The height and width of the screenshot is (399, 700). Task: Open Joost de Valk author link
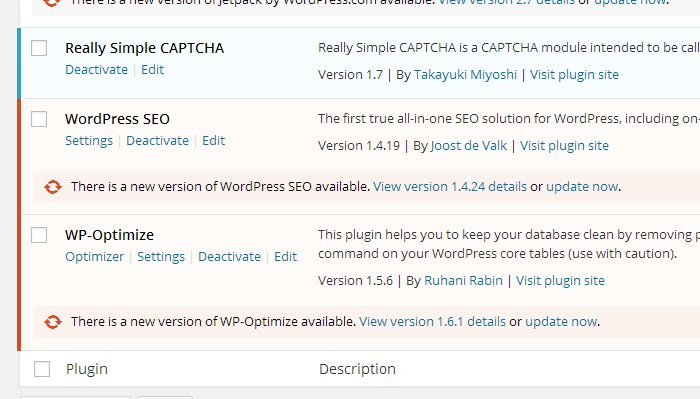click(x=469, y=145)
